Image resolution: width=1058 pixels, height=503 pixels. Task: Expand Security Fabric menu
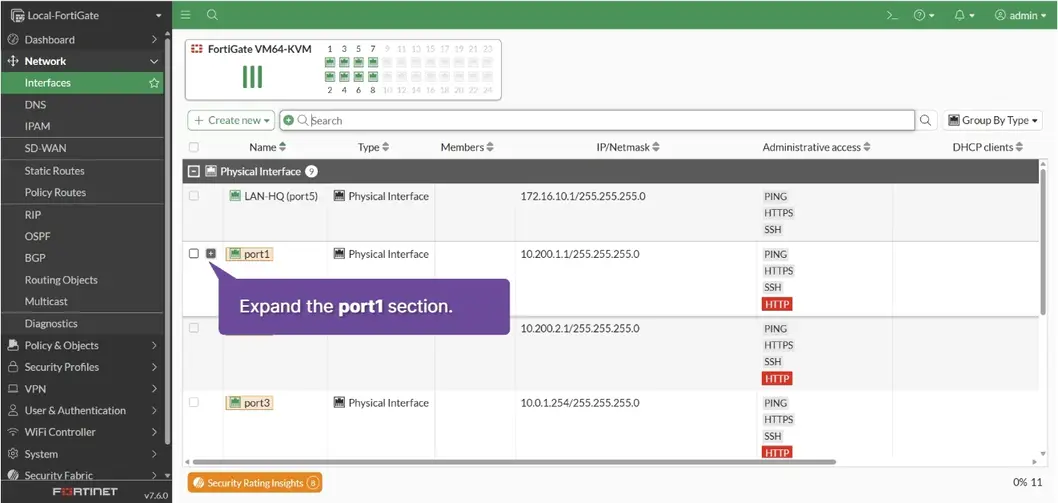pos(82,475)
